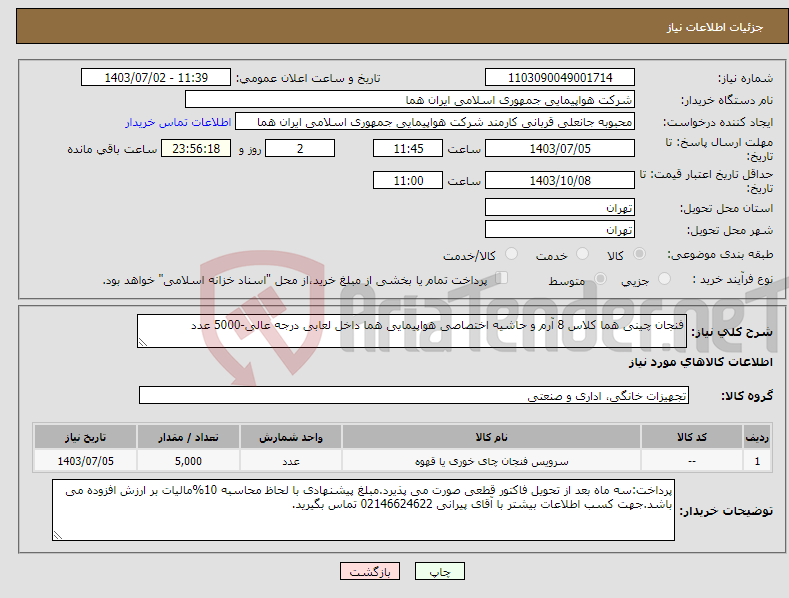Click the نام کالا column header
Image resolution: width=789 pixels, height=598 pixels.
491,437
